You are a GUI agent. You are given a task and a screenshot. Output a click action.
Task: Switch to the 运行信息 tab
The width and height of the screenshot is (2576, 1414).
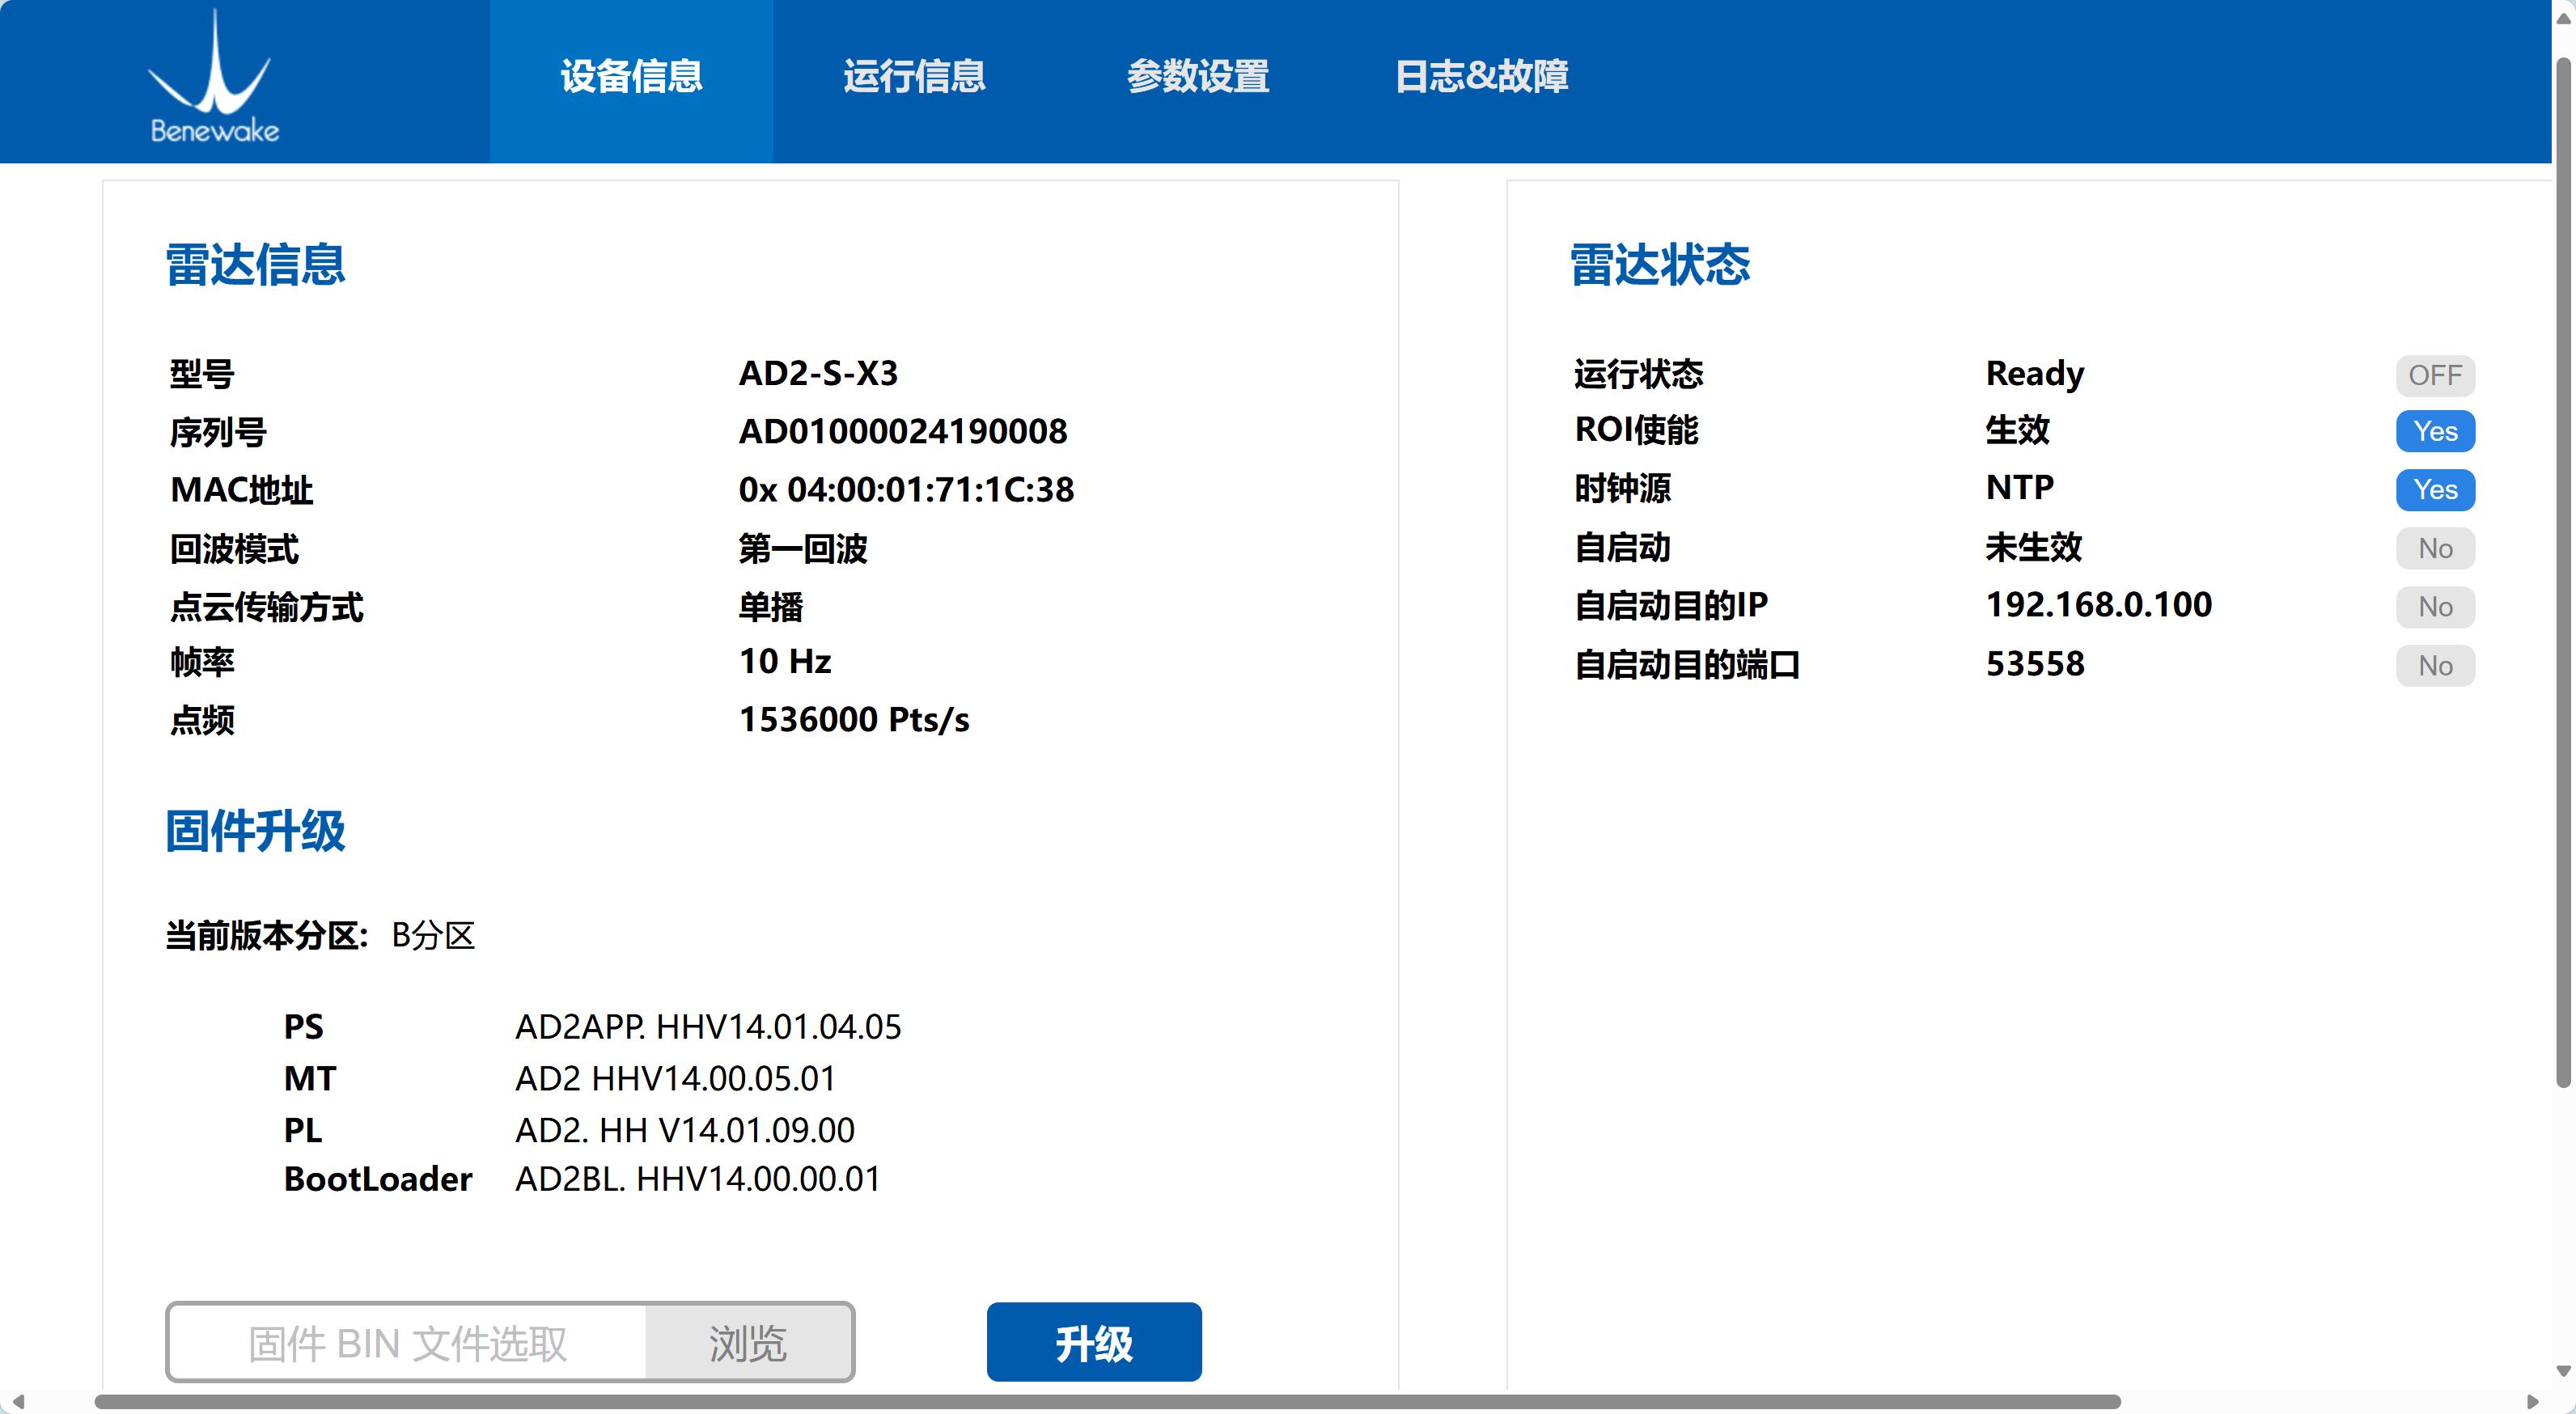point(914,77)
